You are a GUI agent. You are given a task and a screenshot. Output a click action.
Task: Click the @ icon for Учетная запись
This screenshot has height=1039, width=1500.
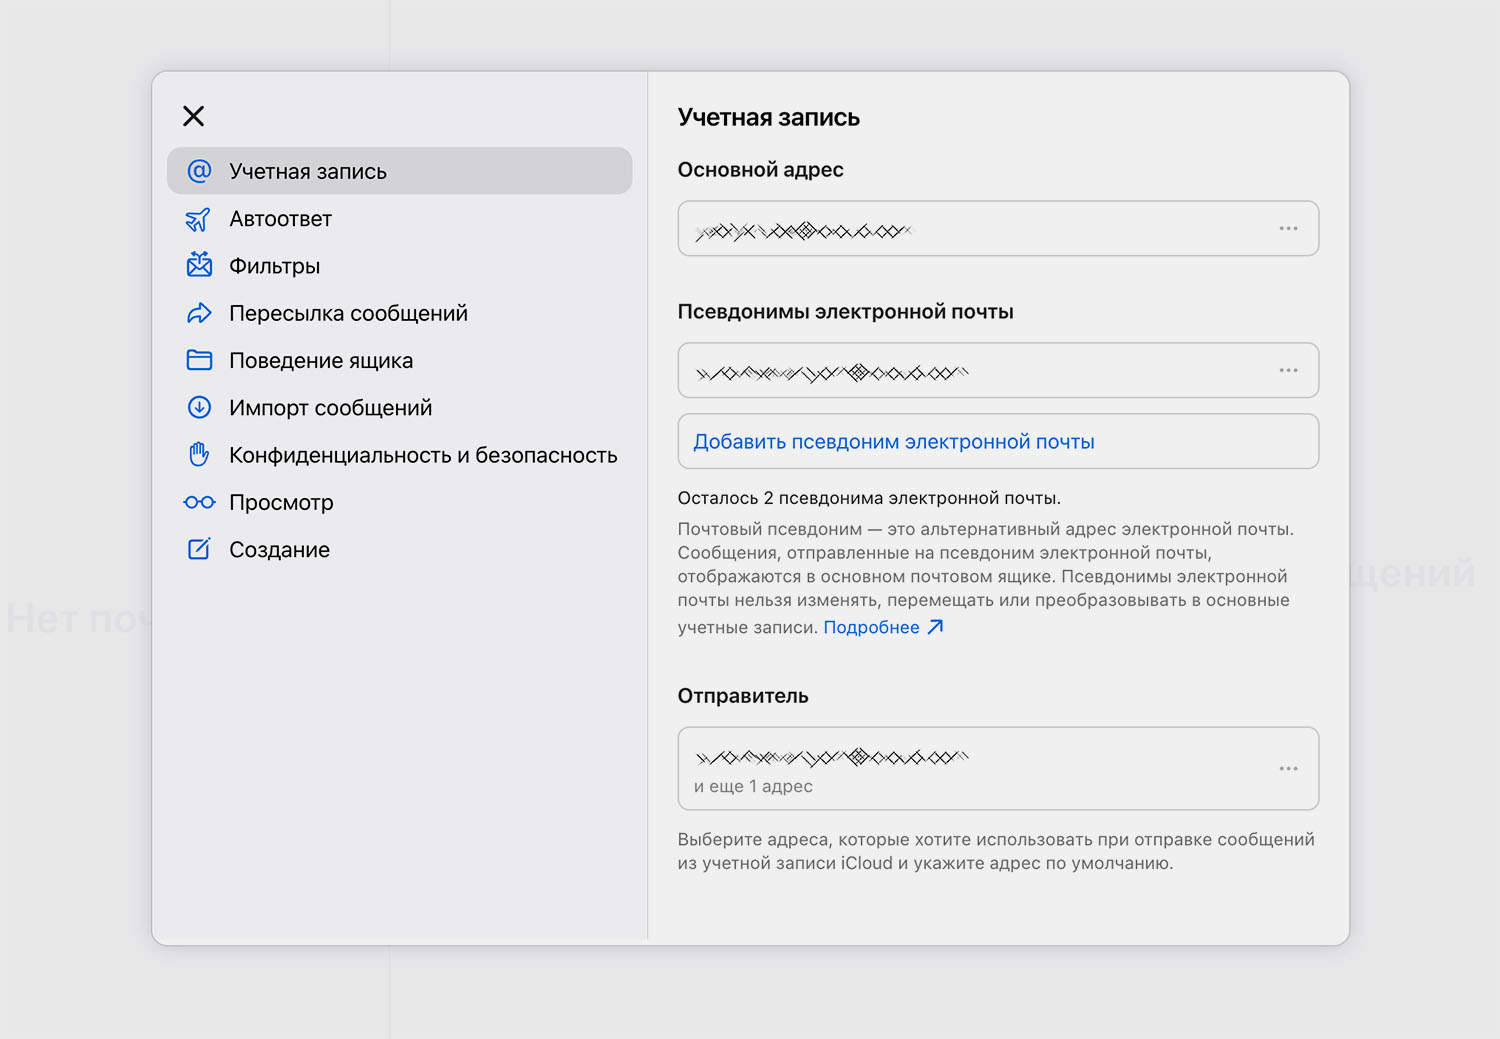[199, 171]
